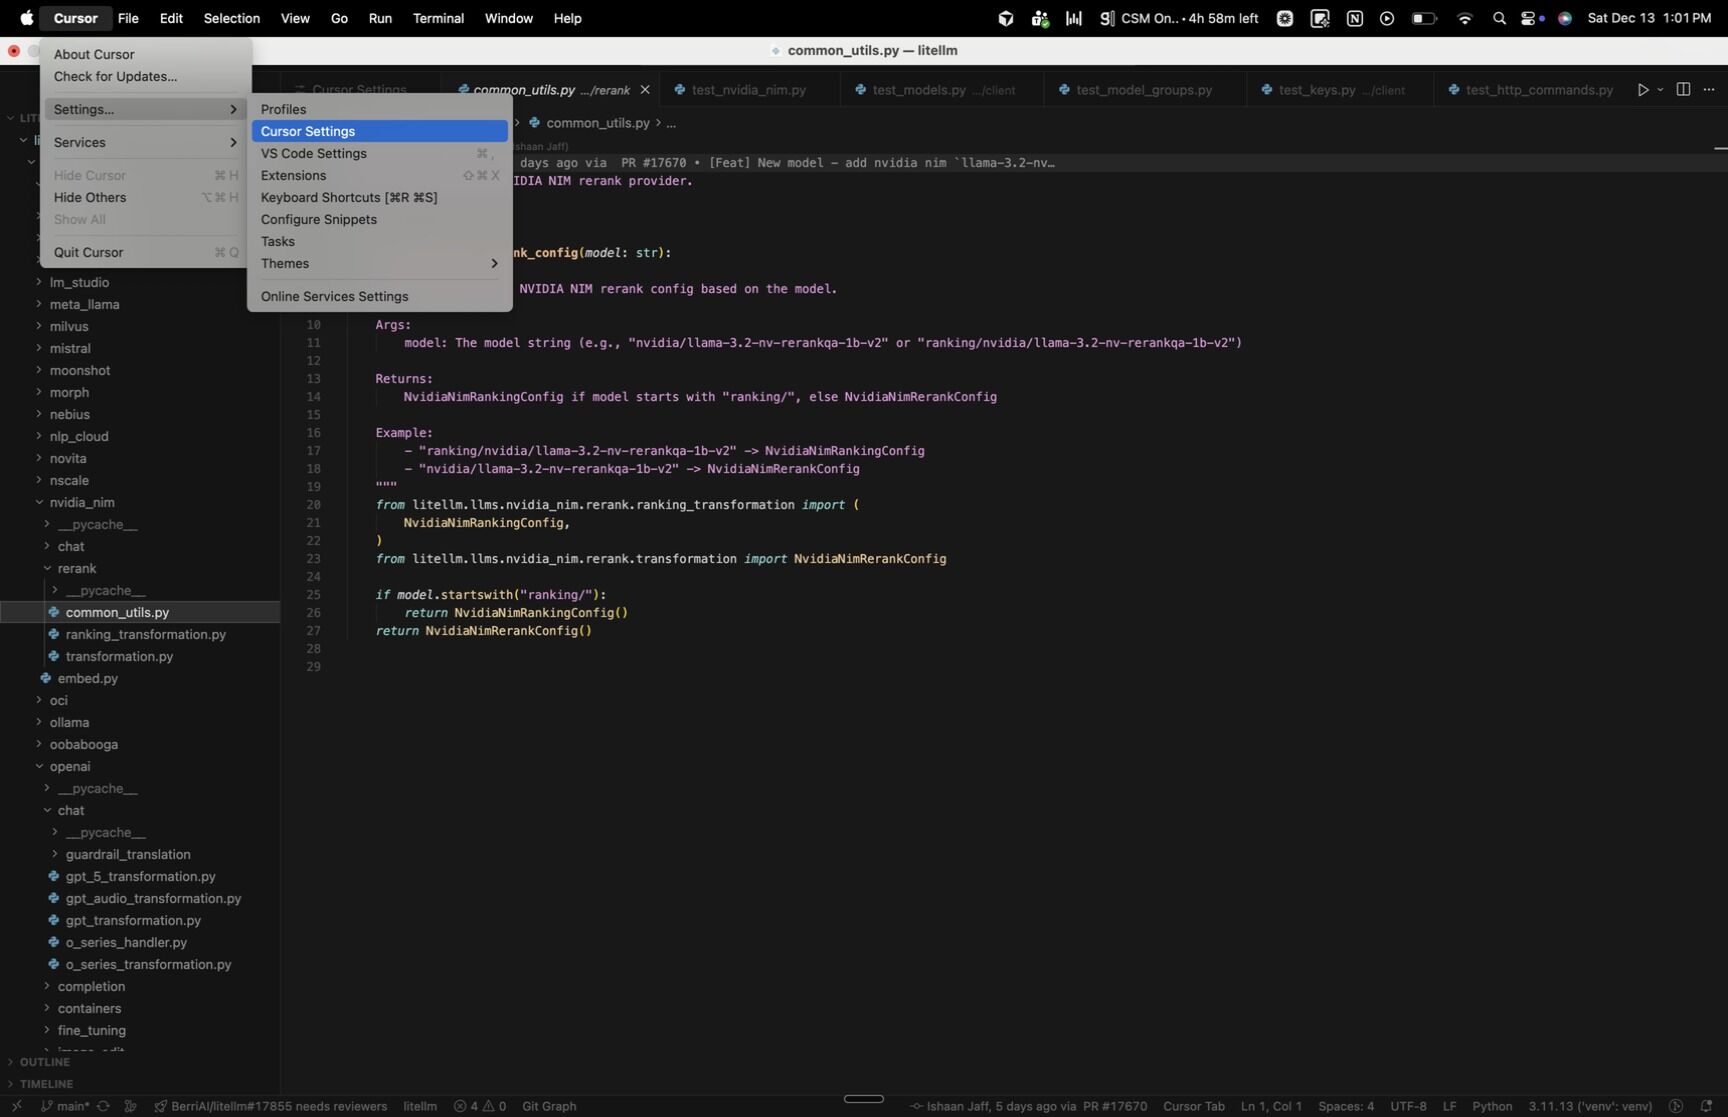Switch to the test_nvidia_nim.py tab
Screen dimensions: 1728x1117
point(749,90)
